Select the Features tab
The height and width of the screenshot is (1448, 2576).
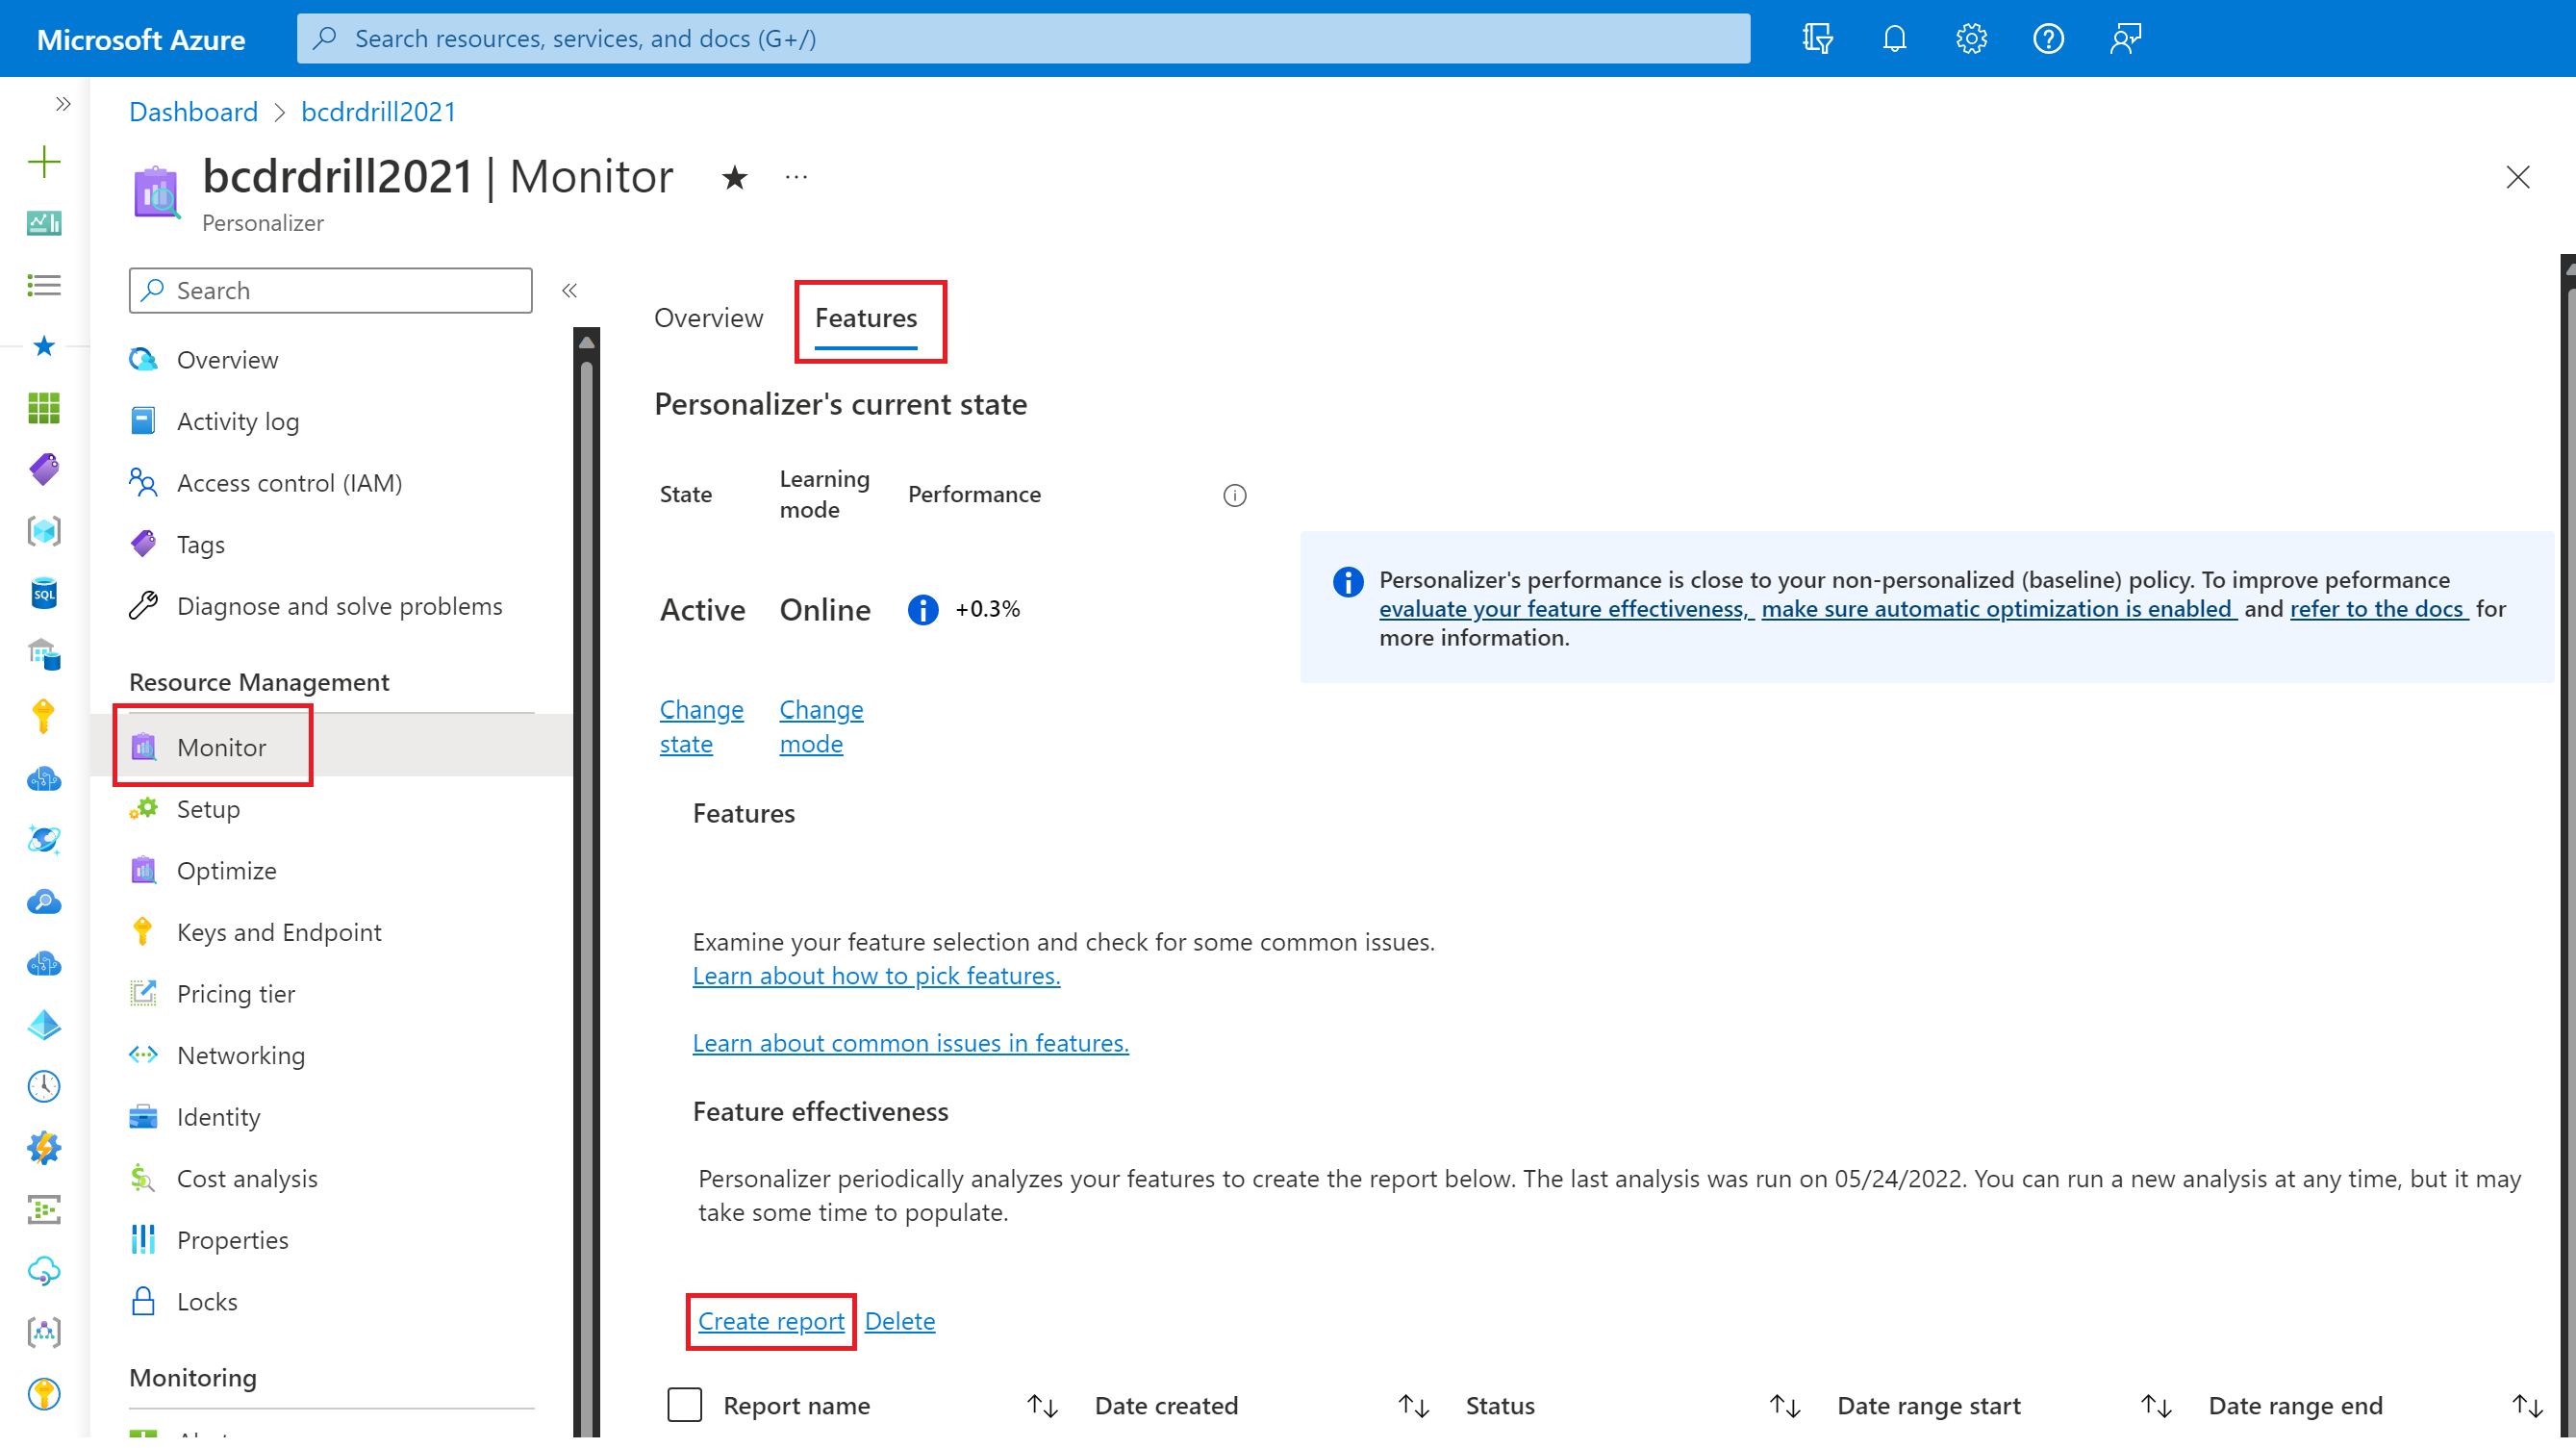pos(865,317)
